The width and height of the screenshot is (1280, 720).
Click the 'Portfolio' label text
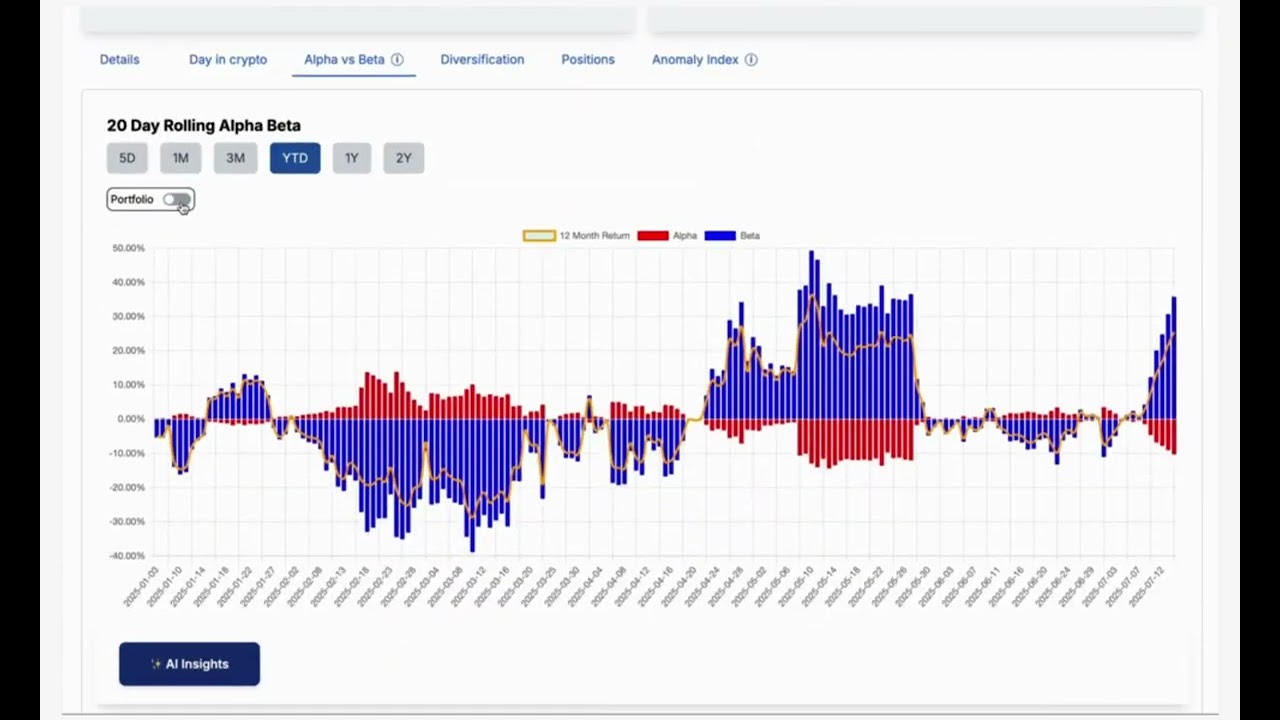click(132, 200)
